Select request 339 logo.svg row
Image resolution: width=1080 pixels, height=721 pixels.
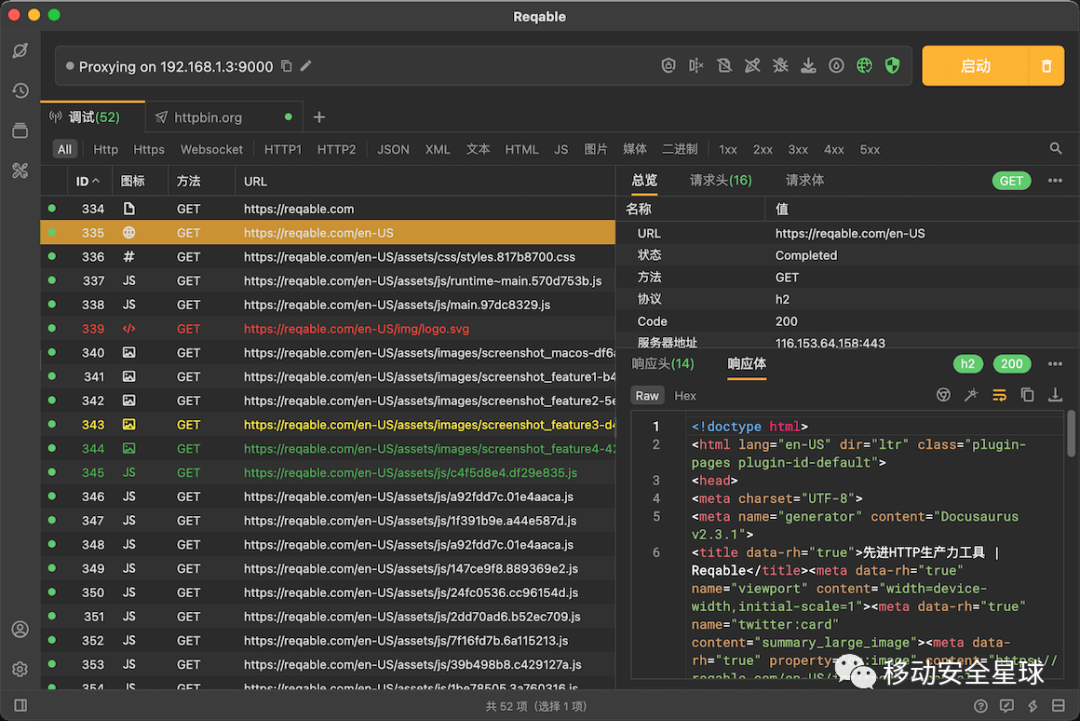coord(328,328)
